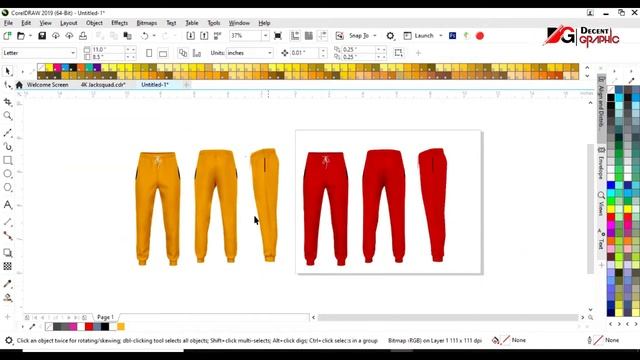
Task: Select the Zoom tool in toolbox
Action: pos(8,116)
